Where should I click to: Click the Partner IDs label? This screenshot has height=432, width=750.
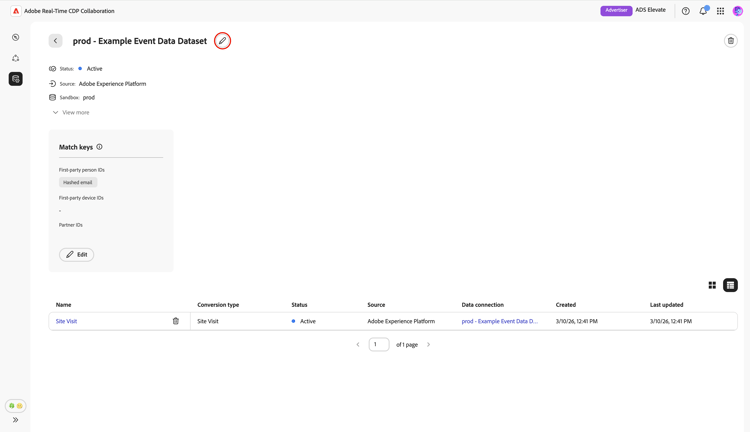(x=71, y=225)
